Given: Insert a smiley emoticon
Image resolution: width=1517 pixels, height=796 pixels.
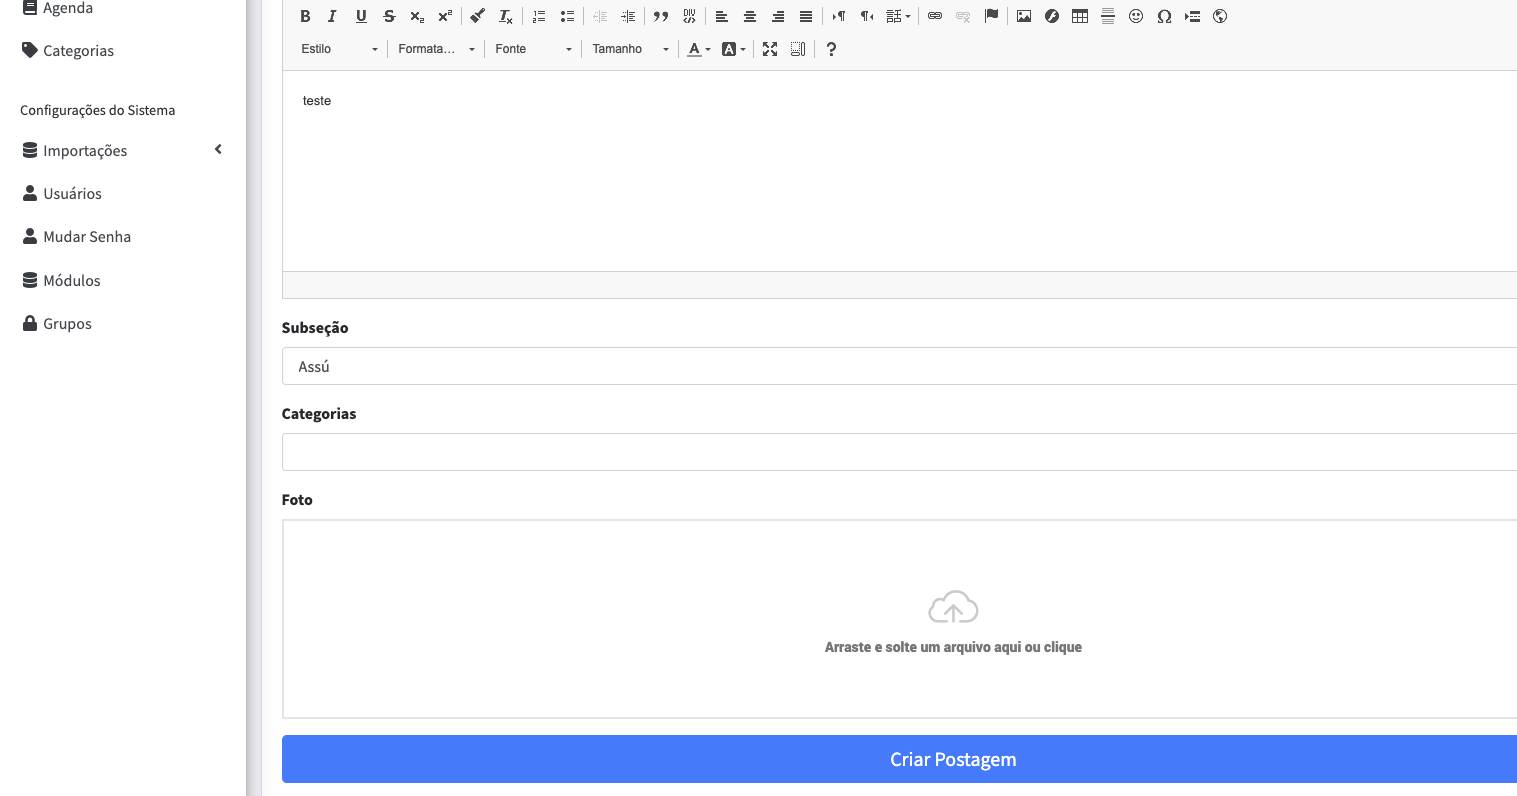Looking at the screenshot, I should point(1136,16).
